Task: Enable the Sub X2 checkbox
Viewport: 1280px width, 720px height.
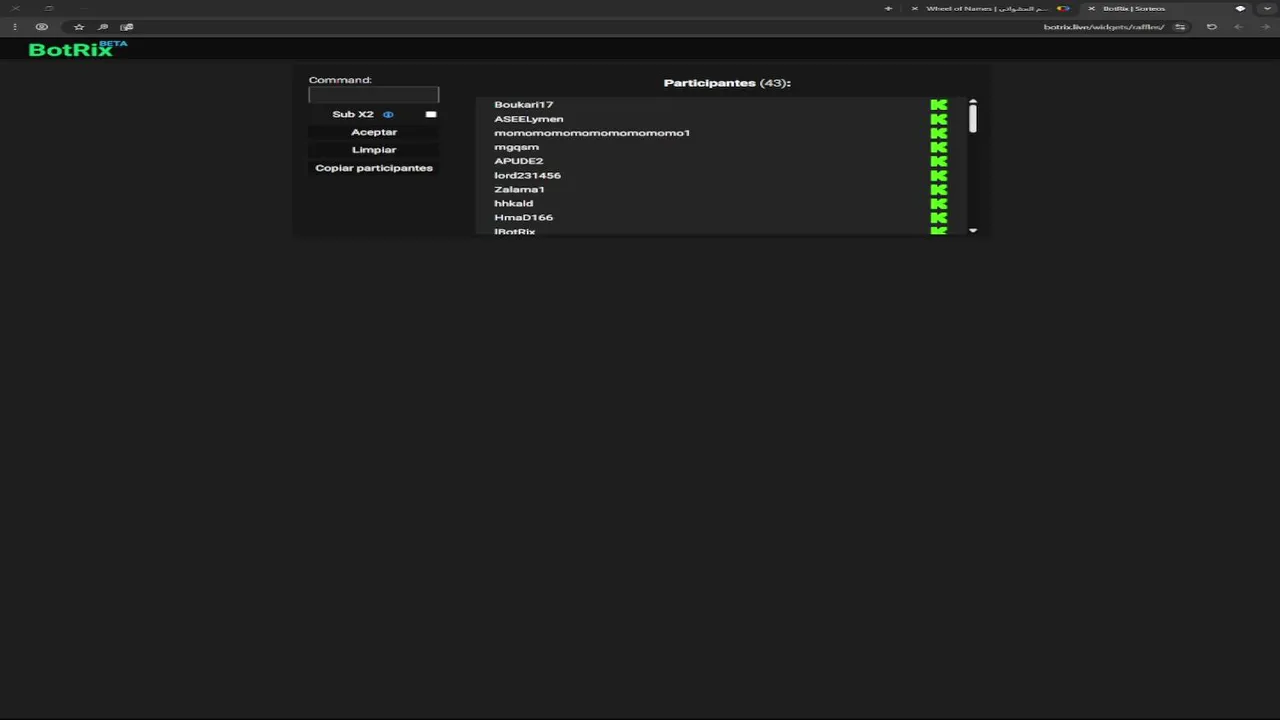Action: [x=431, y=115]
